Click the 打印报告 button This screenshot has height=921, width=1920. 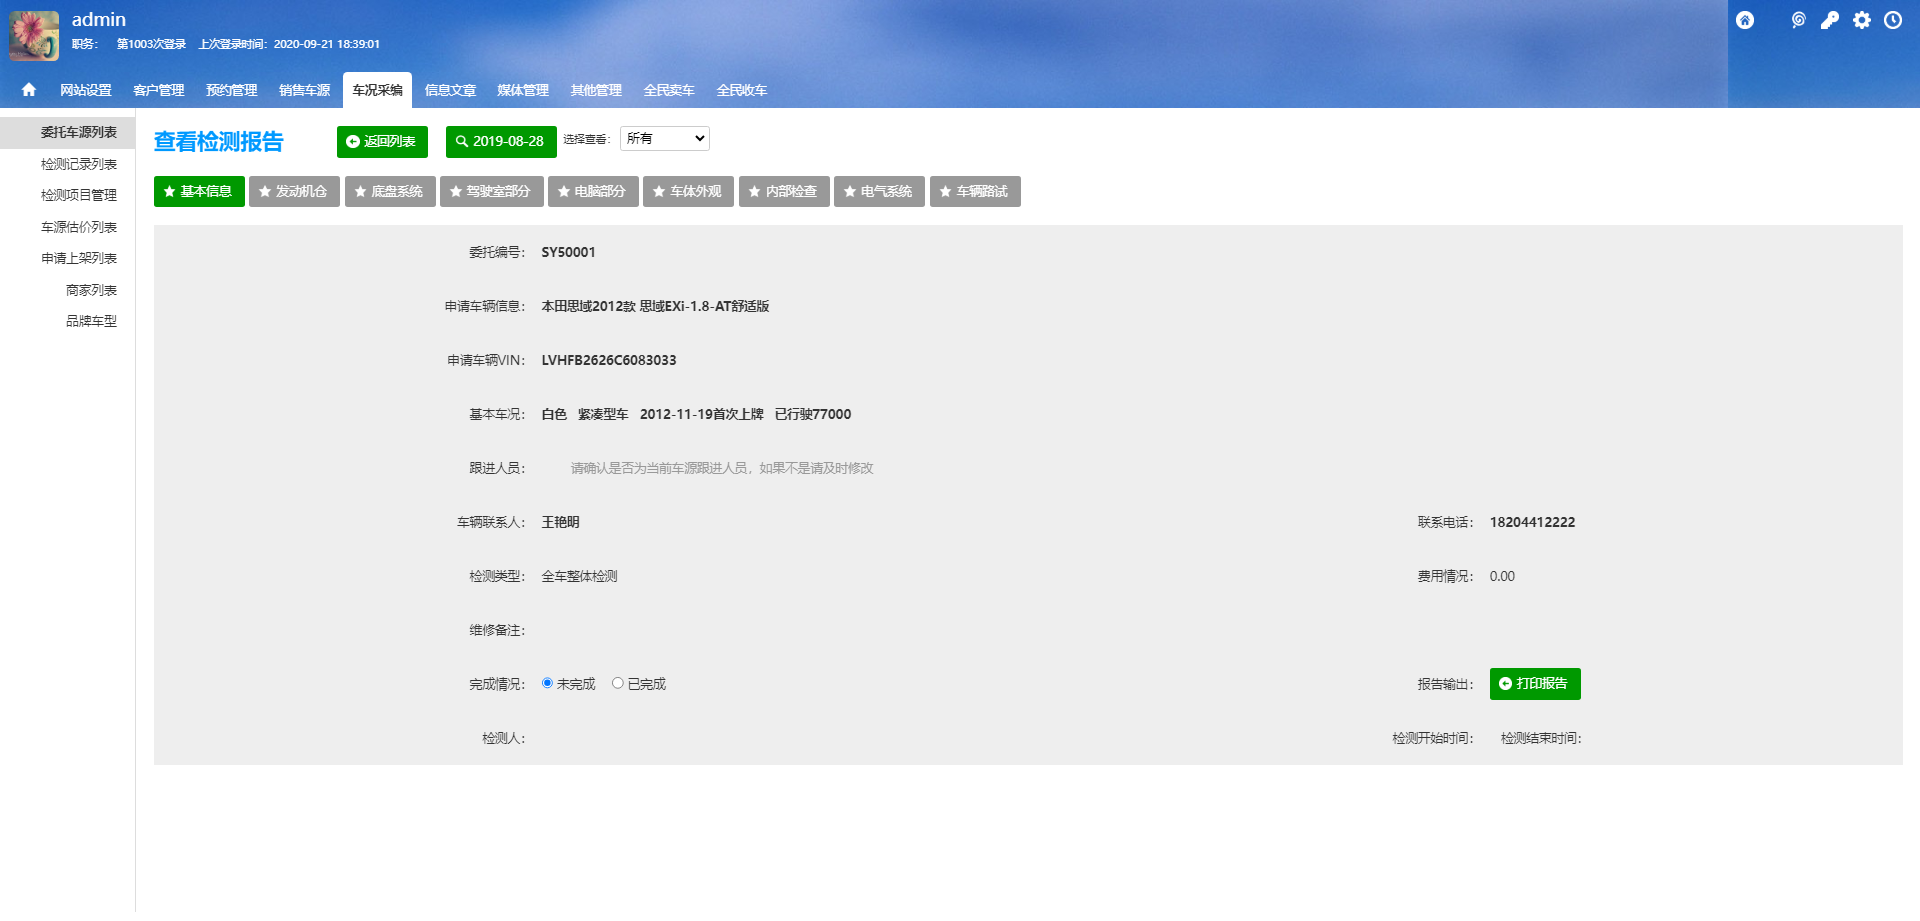pyautogui.click(x=1534, y=684)
